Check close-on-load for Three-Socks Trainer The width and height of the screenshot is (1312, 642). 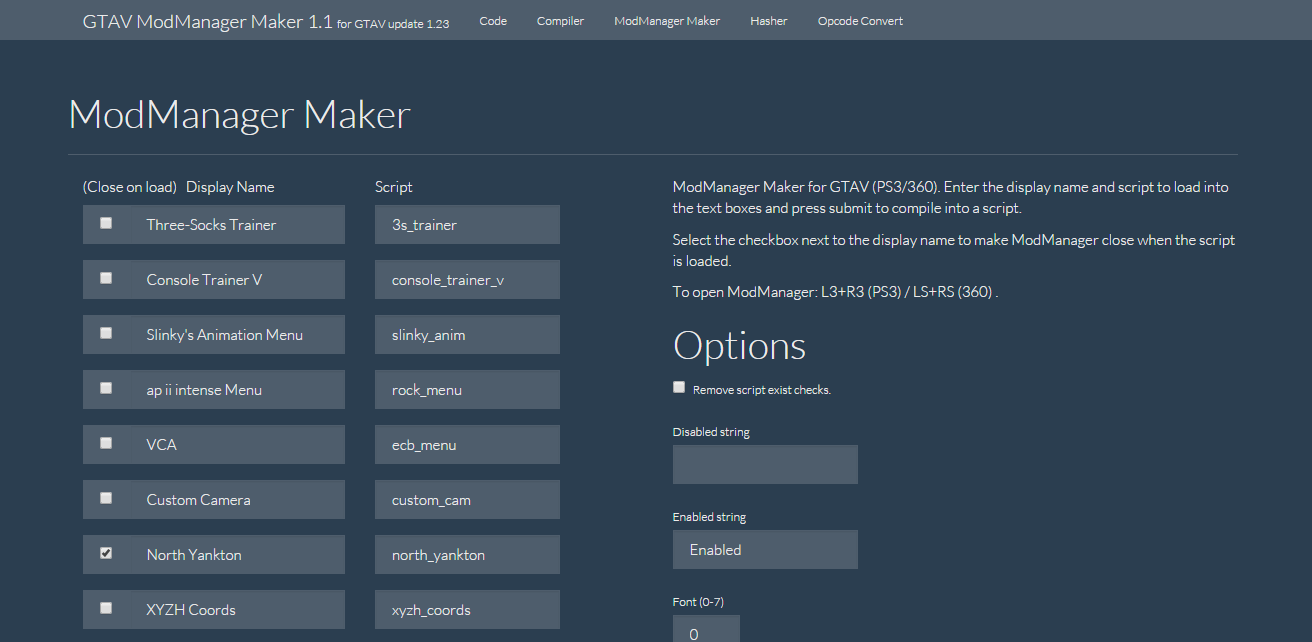pyautogui.click(x=106, y=224)
